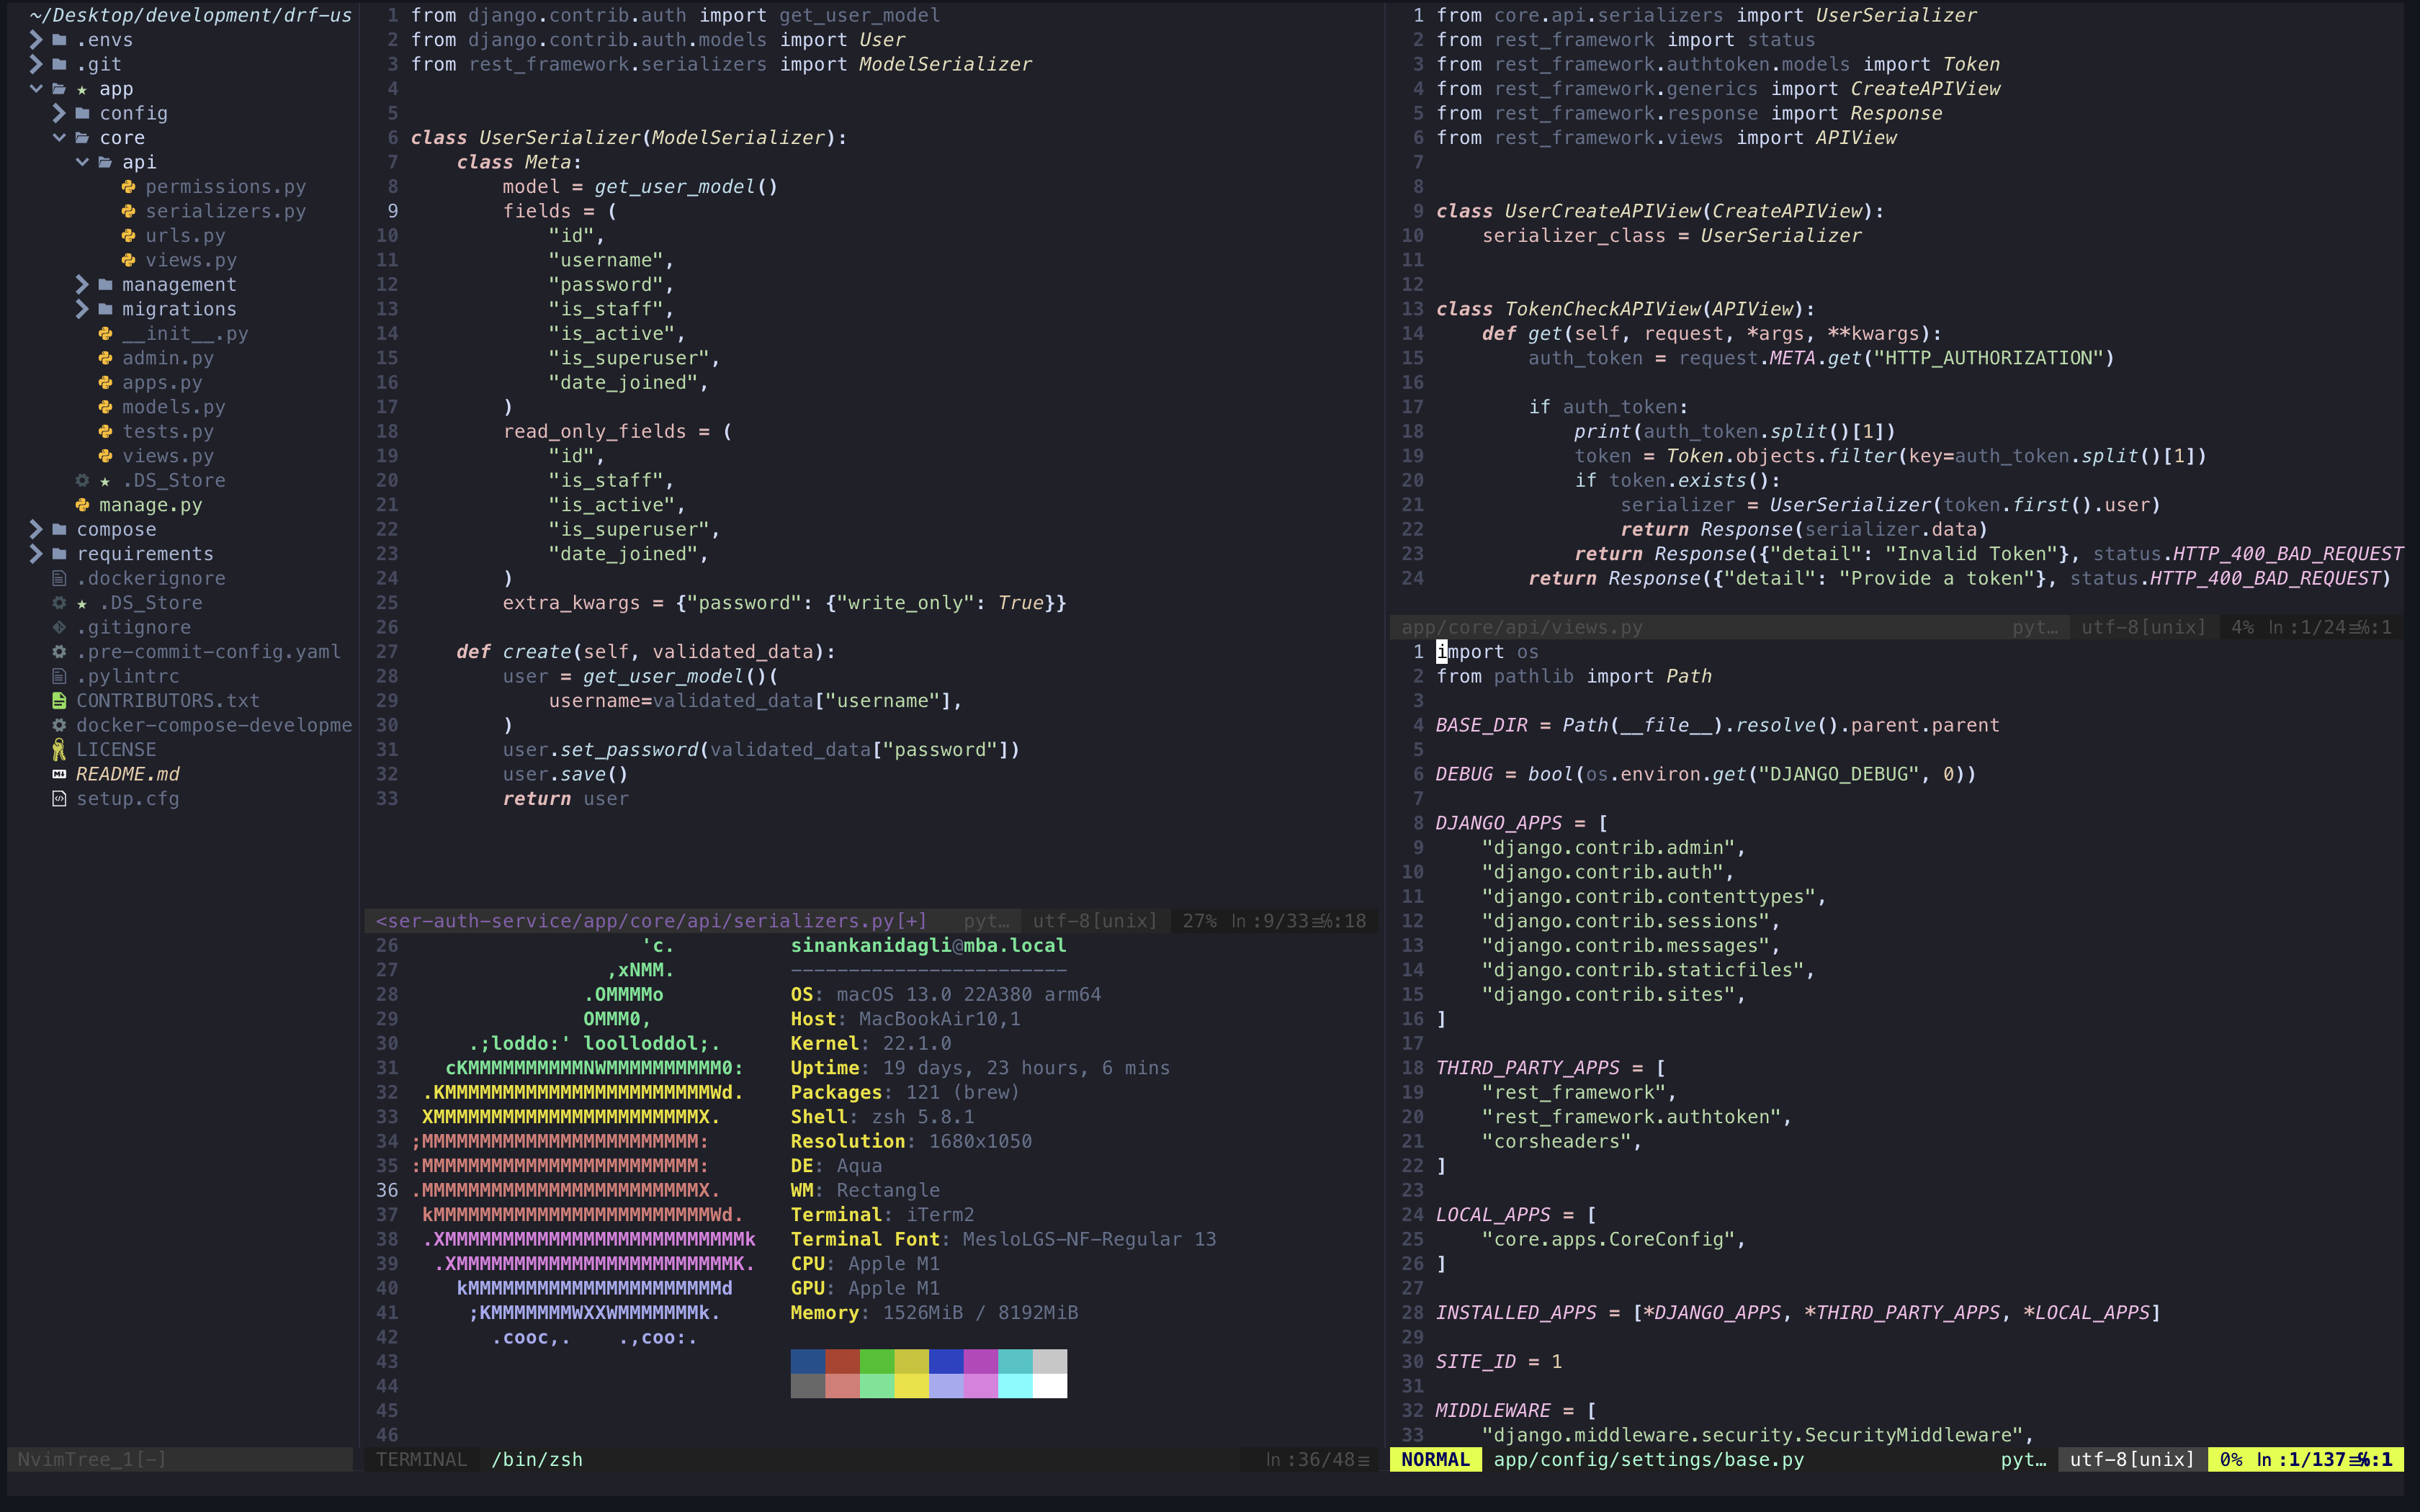This screenshot has height=1512, width=2420.
Task: Click the TERMINAL mode label in statusline
Action: coord(421,1459)
